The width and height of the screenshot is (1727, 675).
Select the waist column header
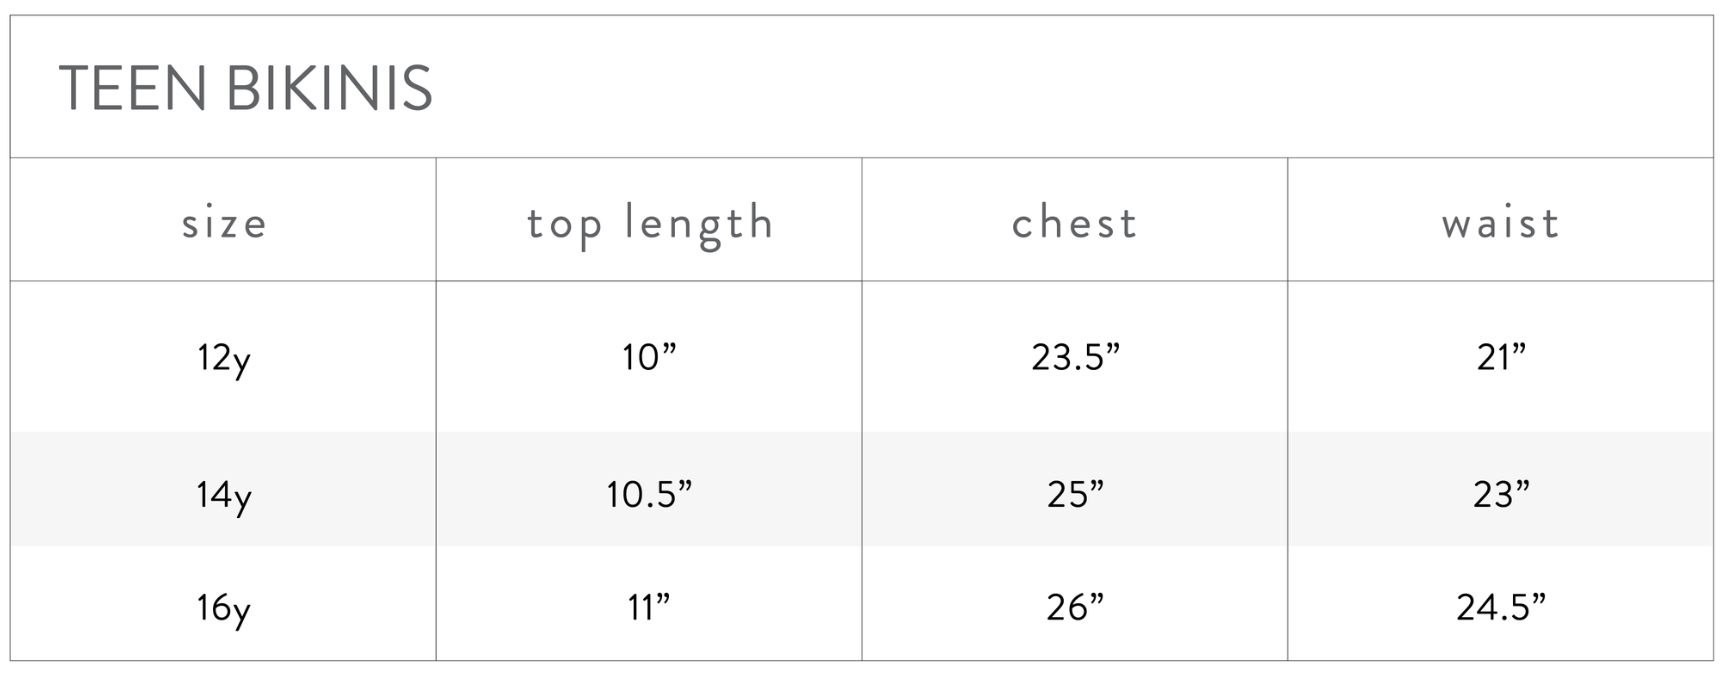pyautogui.click(x=1501, y=223)
